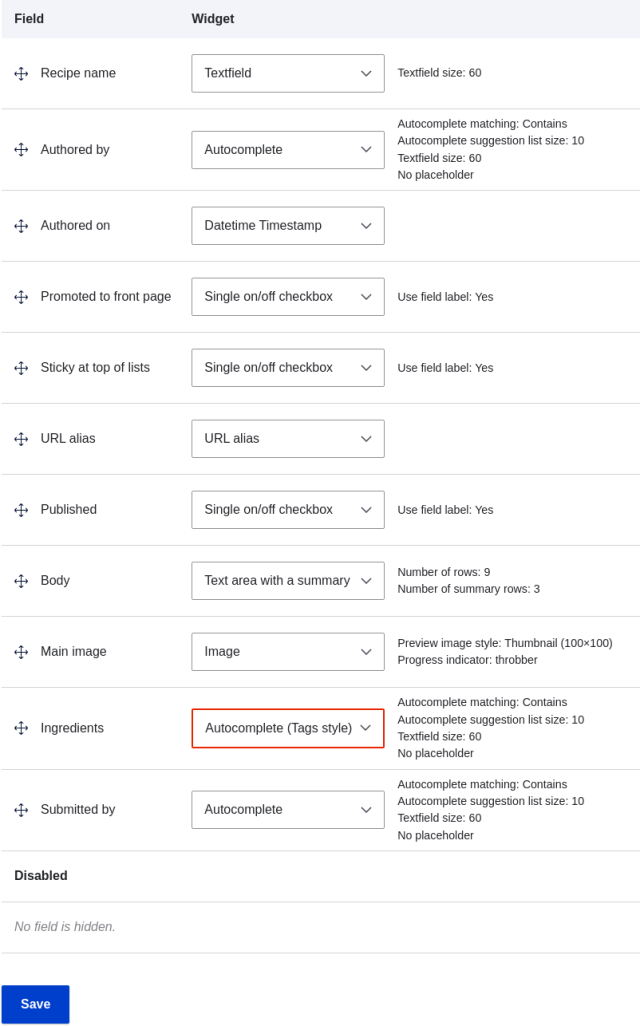This screenshot has height=1026, width=640.
Task: Click the Save button
Action: tap(35, 1003)
